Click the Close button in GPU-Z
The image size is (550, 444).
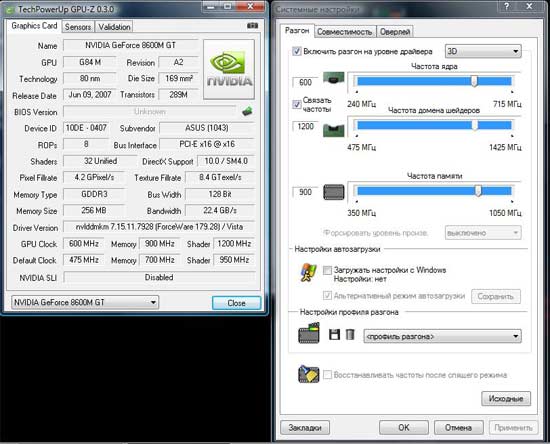click(x=236, y=303)
